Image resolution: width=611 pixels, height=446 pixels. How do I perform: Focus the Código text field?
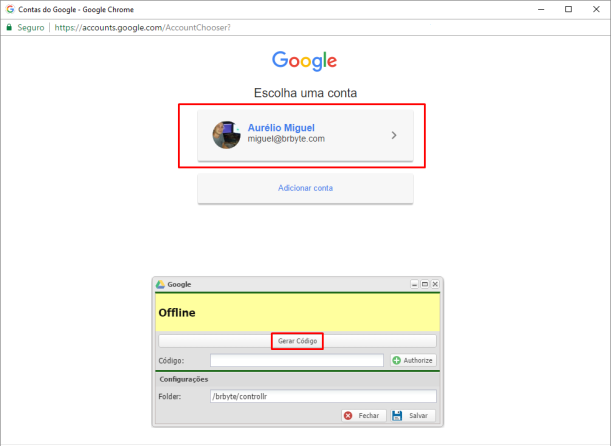tap(297, 360)
